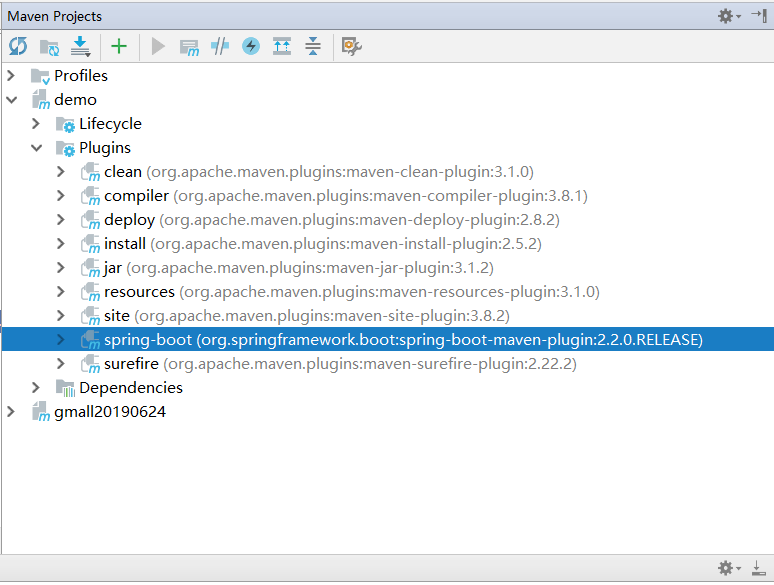This screenshot has height=585, width=774.
Task: Expand the spring-boot plugin goals
Action: point(61,340)
